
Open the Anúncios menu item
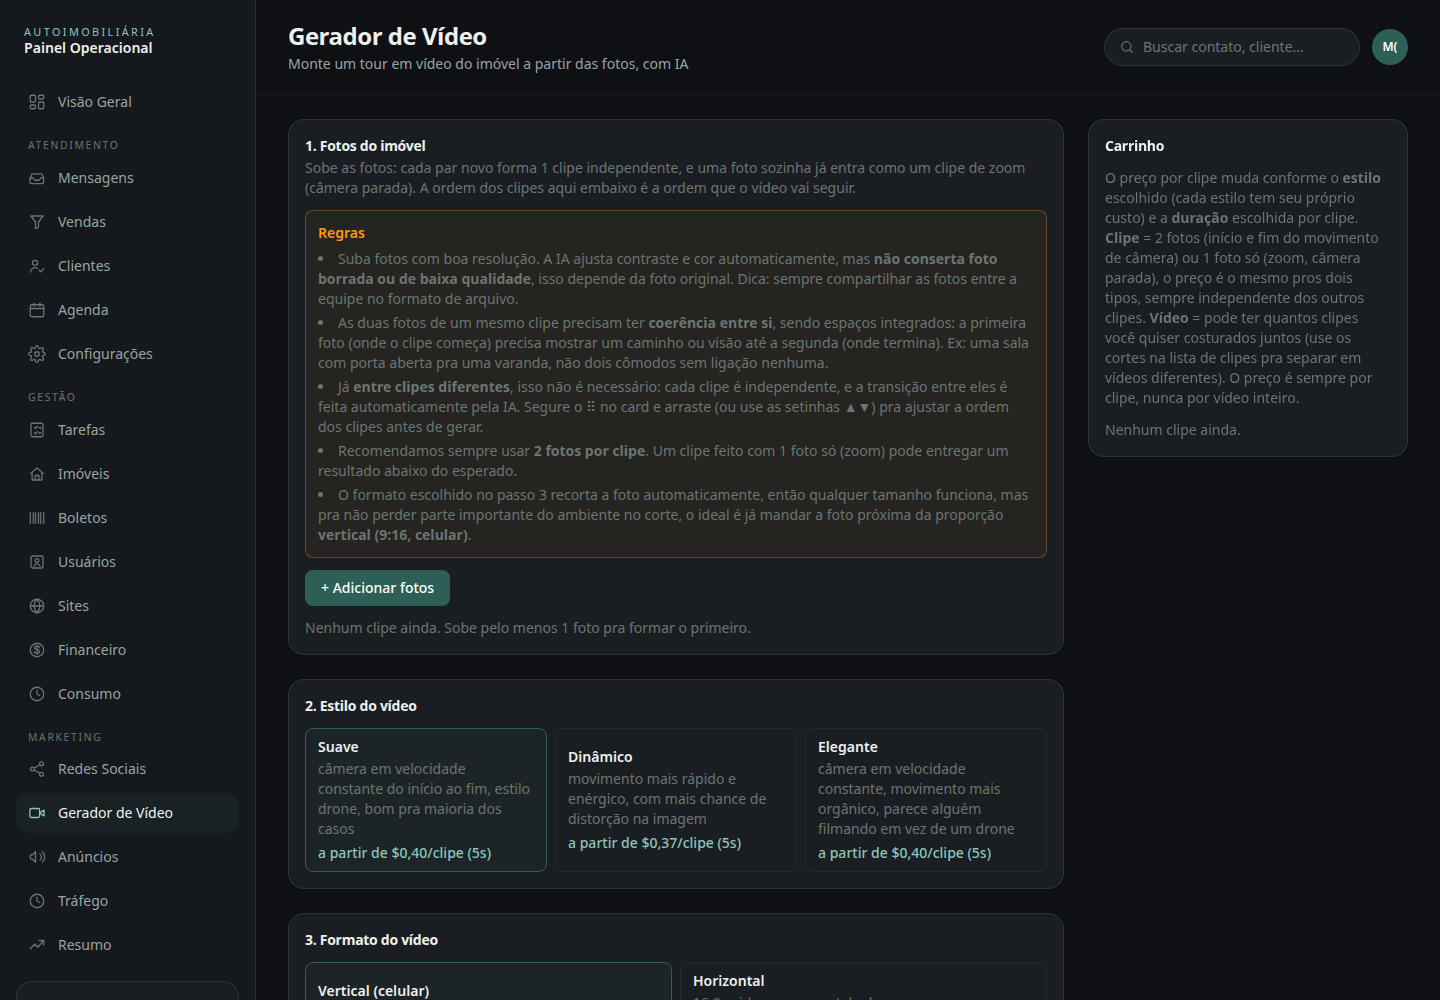127,857
